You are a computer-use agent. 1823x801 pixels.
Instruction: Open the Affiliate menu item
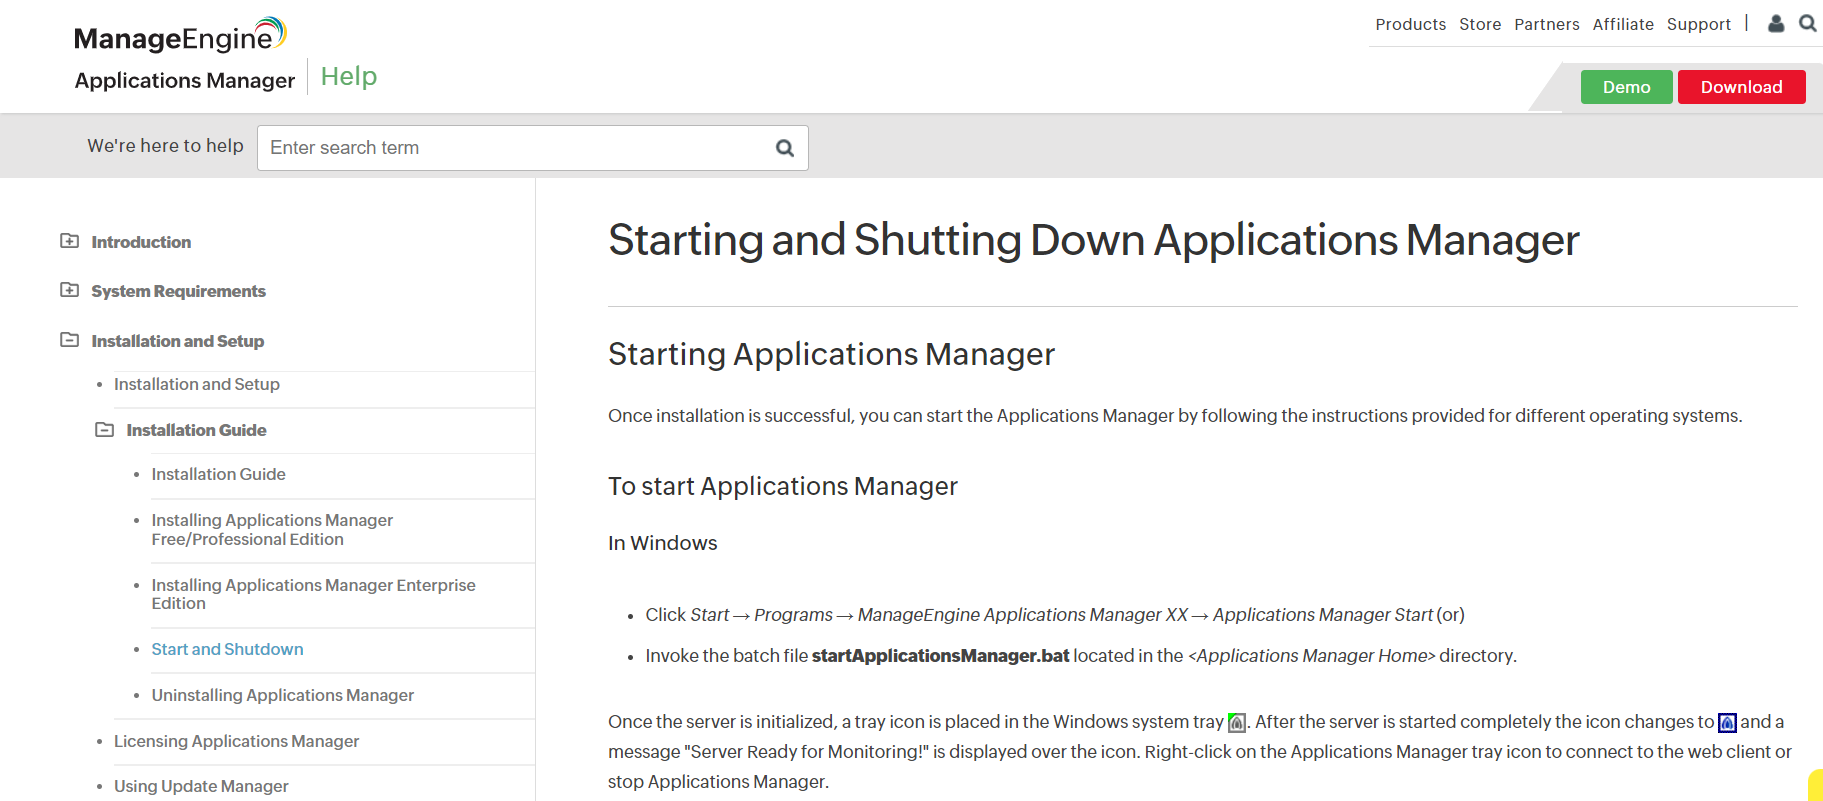tap(1623, 24)
